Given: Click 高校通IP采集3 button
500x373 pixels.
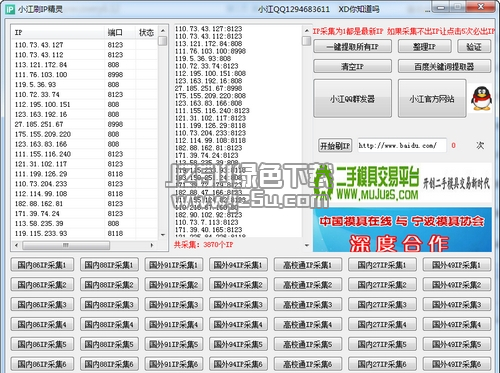Looking at the screenshot, I should tap(308, 305).
